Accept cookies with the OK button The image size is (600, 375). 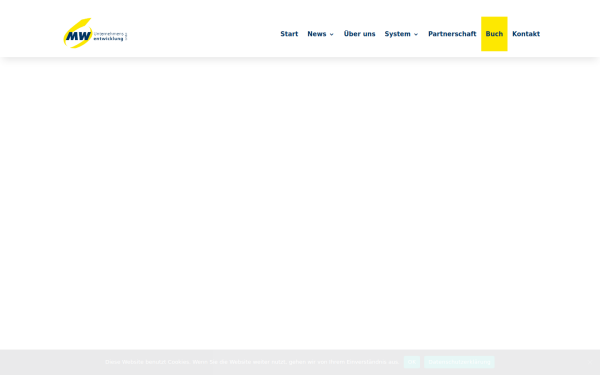(412, 362)
